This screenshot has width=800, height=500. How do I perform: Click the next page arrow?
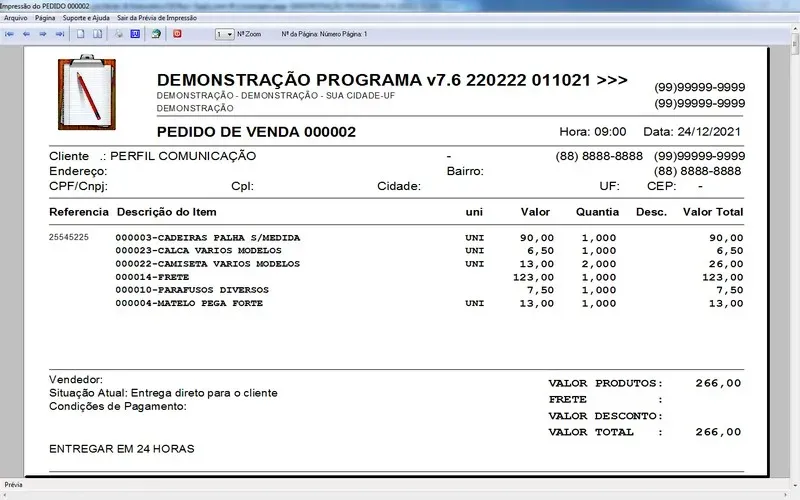point(43,34)
